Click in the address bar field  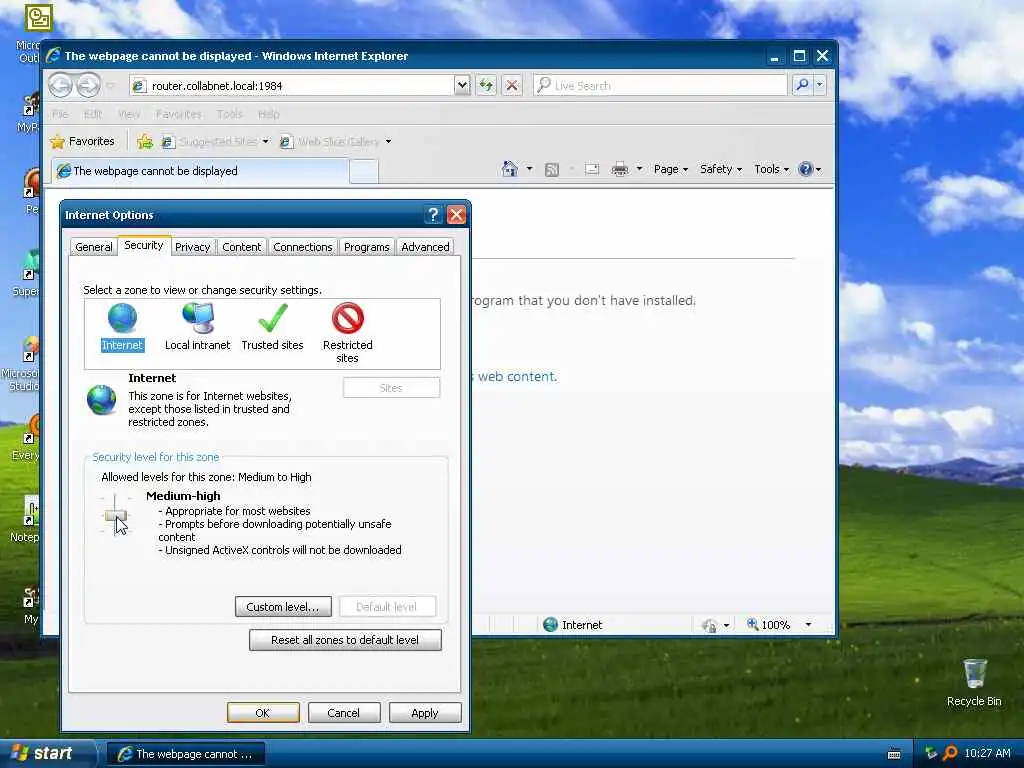292,86
